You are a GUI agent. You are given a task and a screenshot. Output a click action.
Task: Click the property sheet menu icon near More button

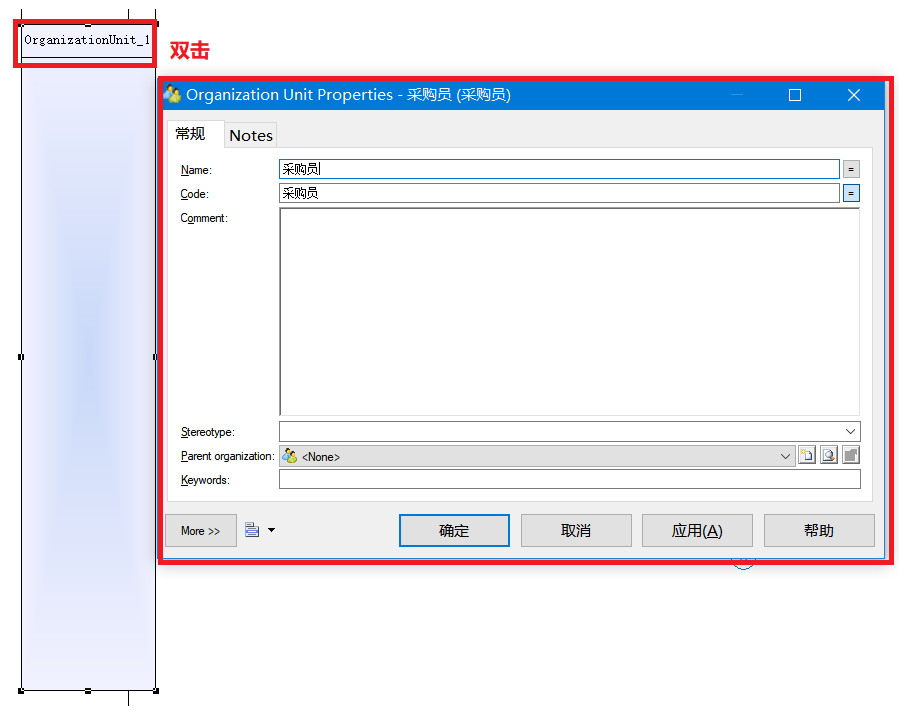click(252, 530)
